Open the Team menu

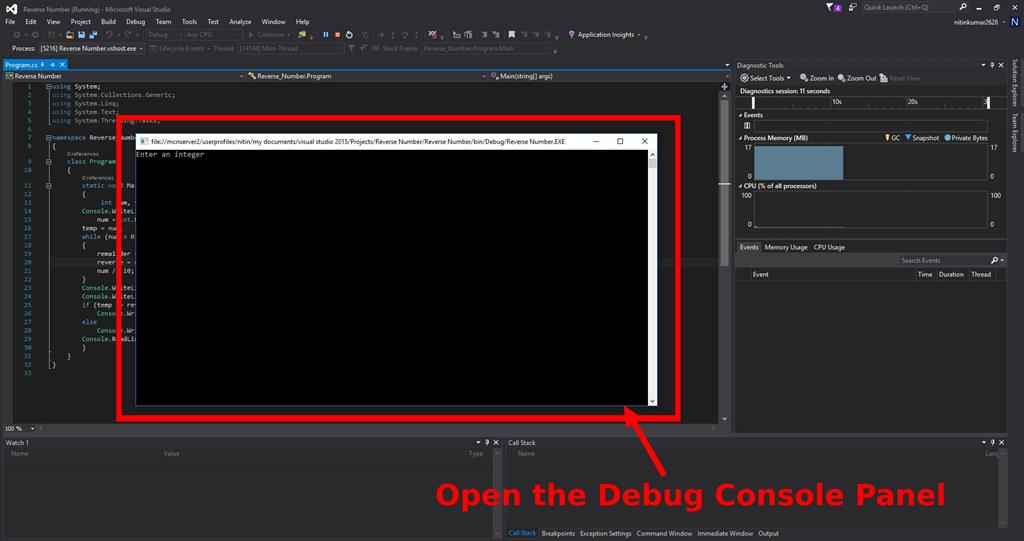(x=163, y=22)
